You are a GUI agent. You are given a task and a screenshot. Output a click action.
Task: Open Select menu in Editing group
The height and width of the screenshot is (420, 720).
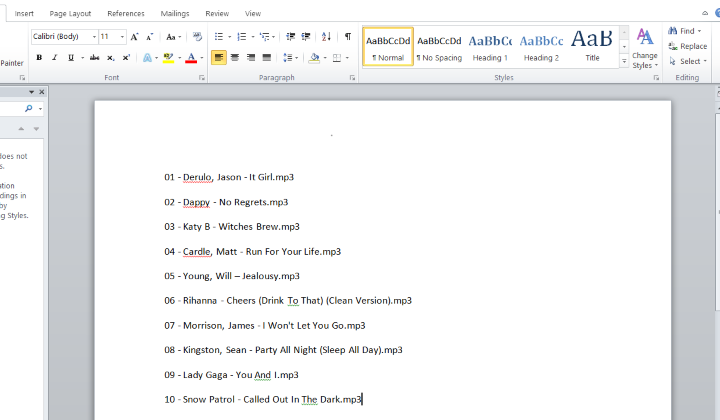688,62
